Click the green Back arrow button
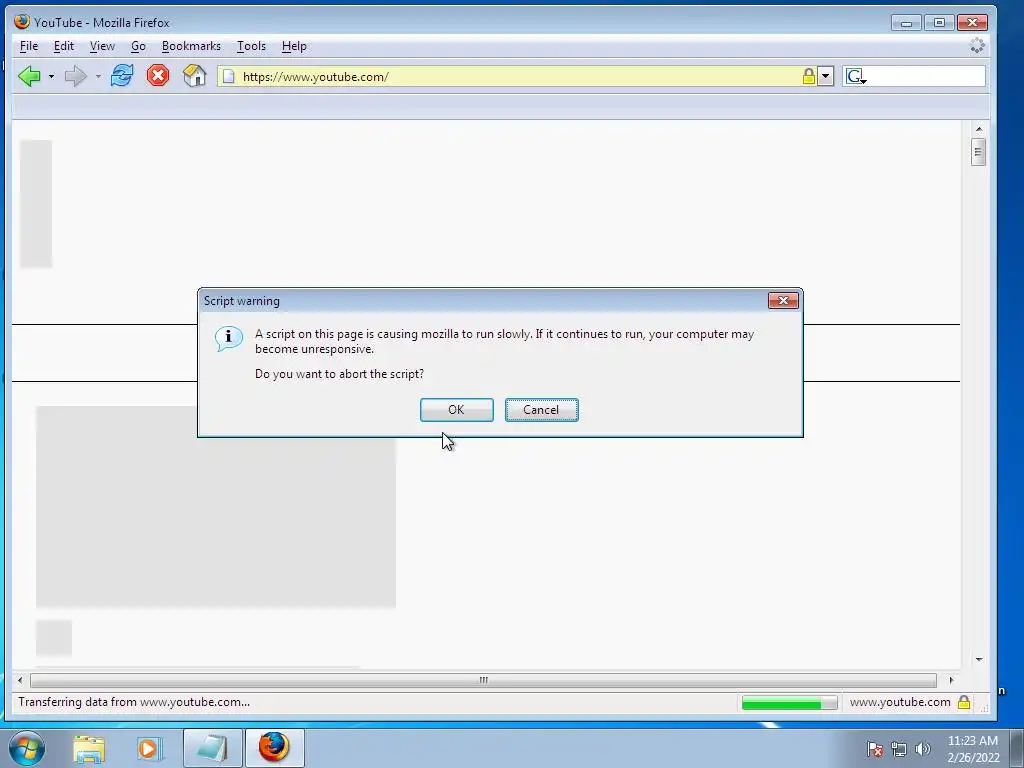The width and height of the screenshot is (1024, 768). point(29,76)
